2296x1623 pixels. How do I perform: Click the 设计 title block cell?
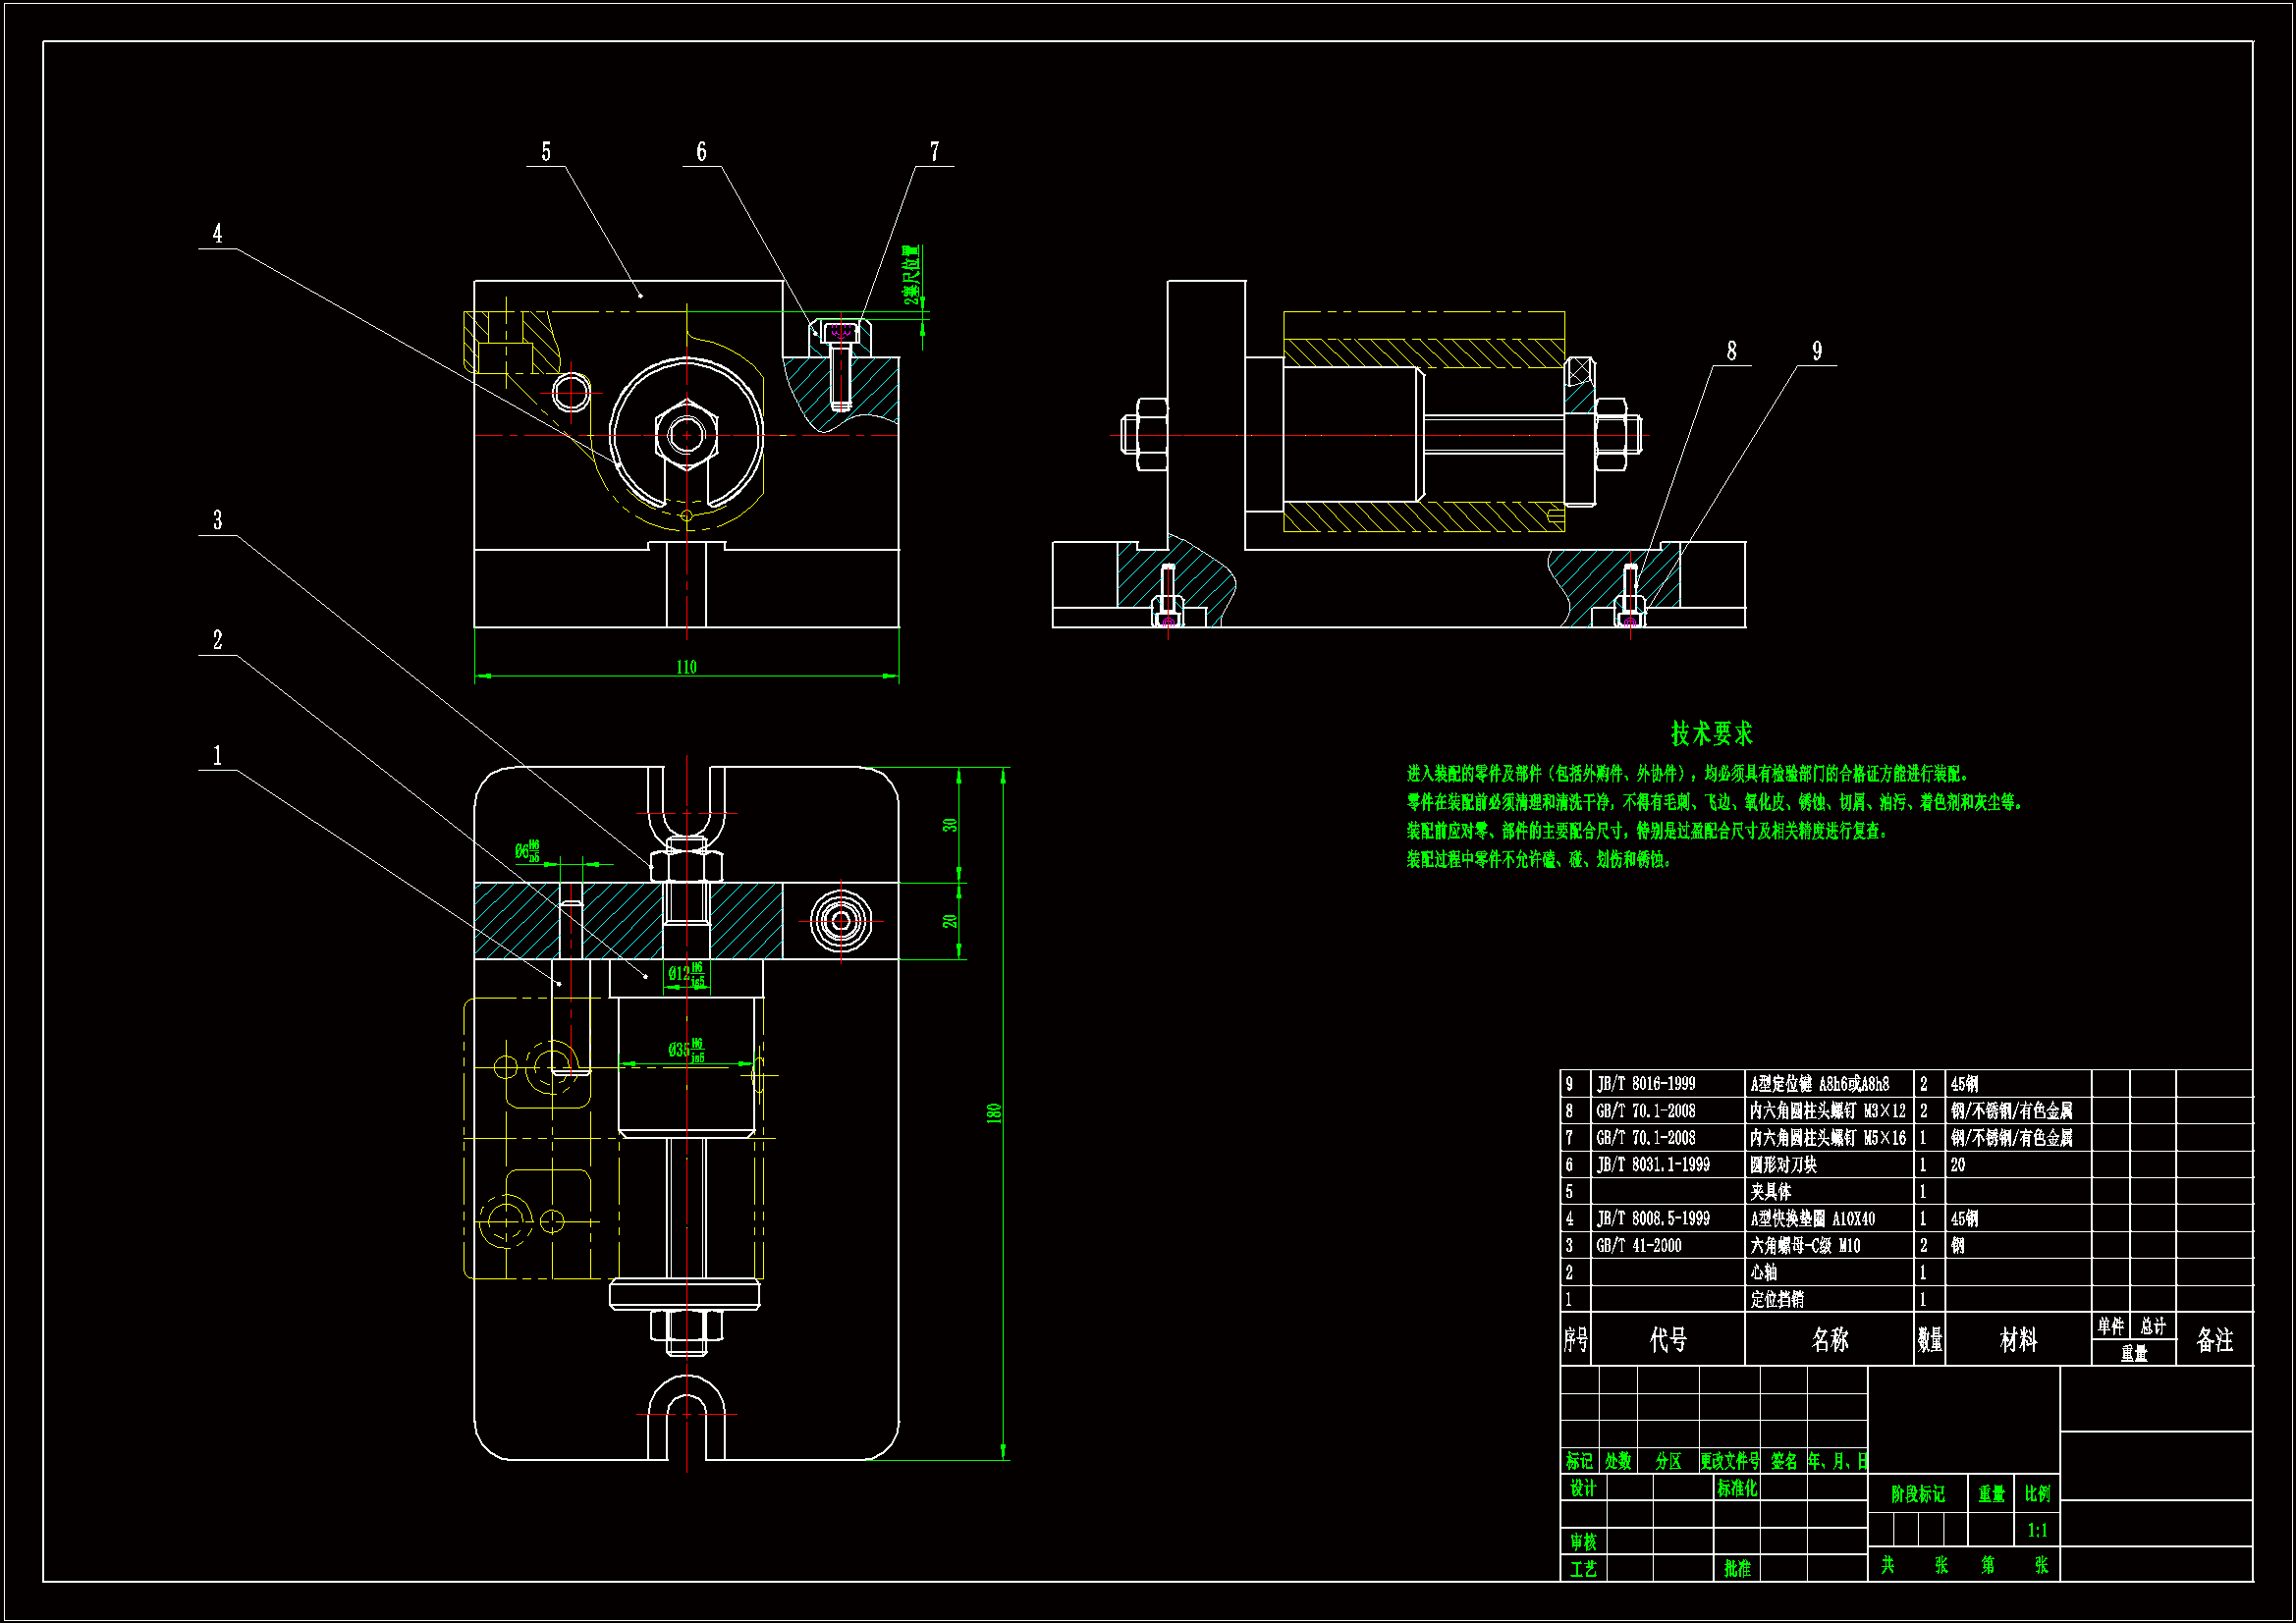click(x=1582, y=1488)
